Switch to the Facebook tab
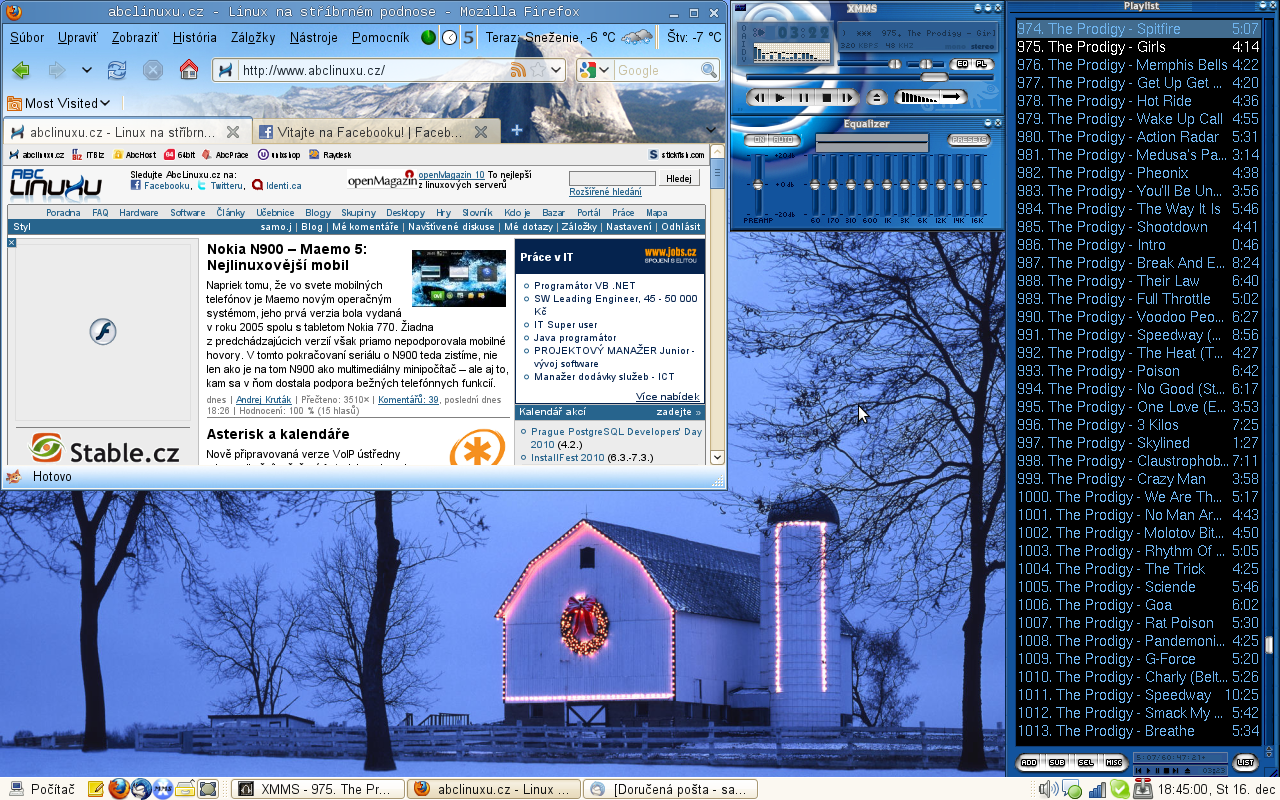 pos(375,132)
